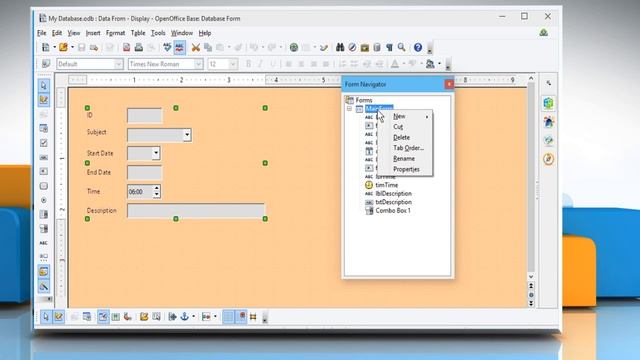This screenshot has width=640, height=360.
Task: Open the Paragraph Style dropdown showing Default
Action: pos(118,64)
